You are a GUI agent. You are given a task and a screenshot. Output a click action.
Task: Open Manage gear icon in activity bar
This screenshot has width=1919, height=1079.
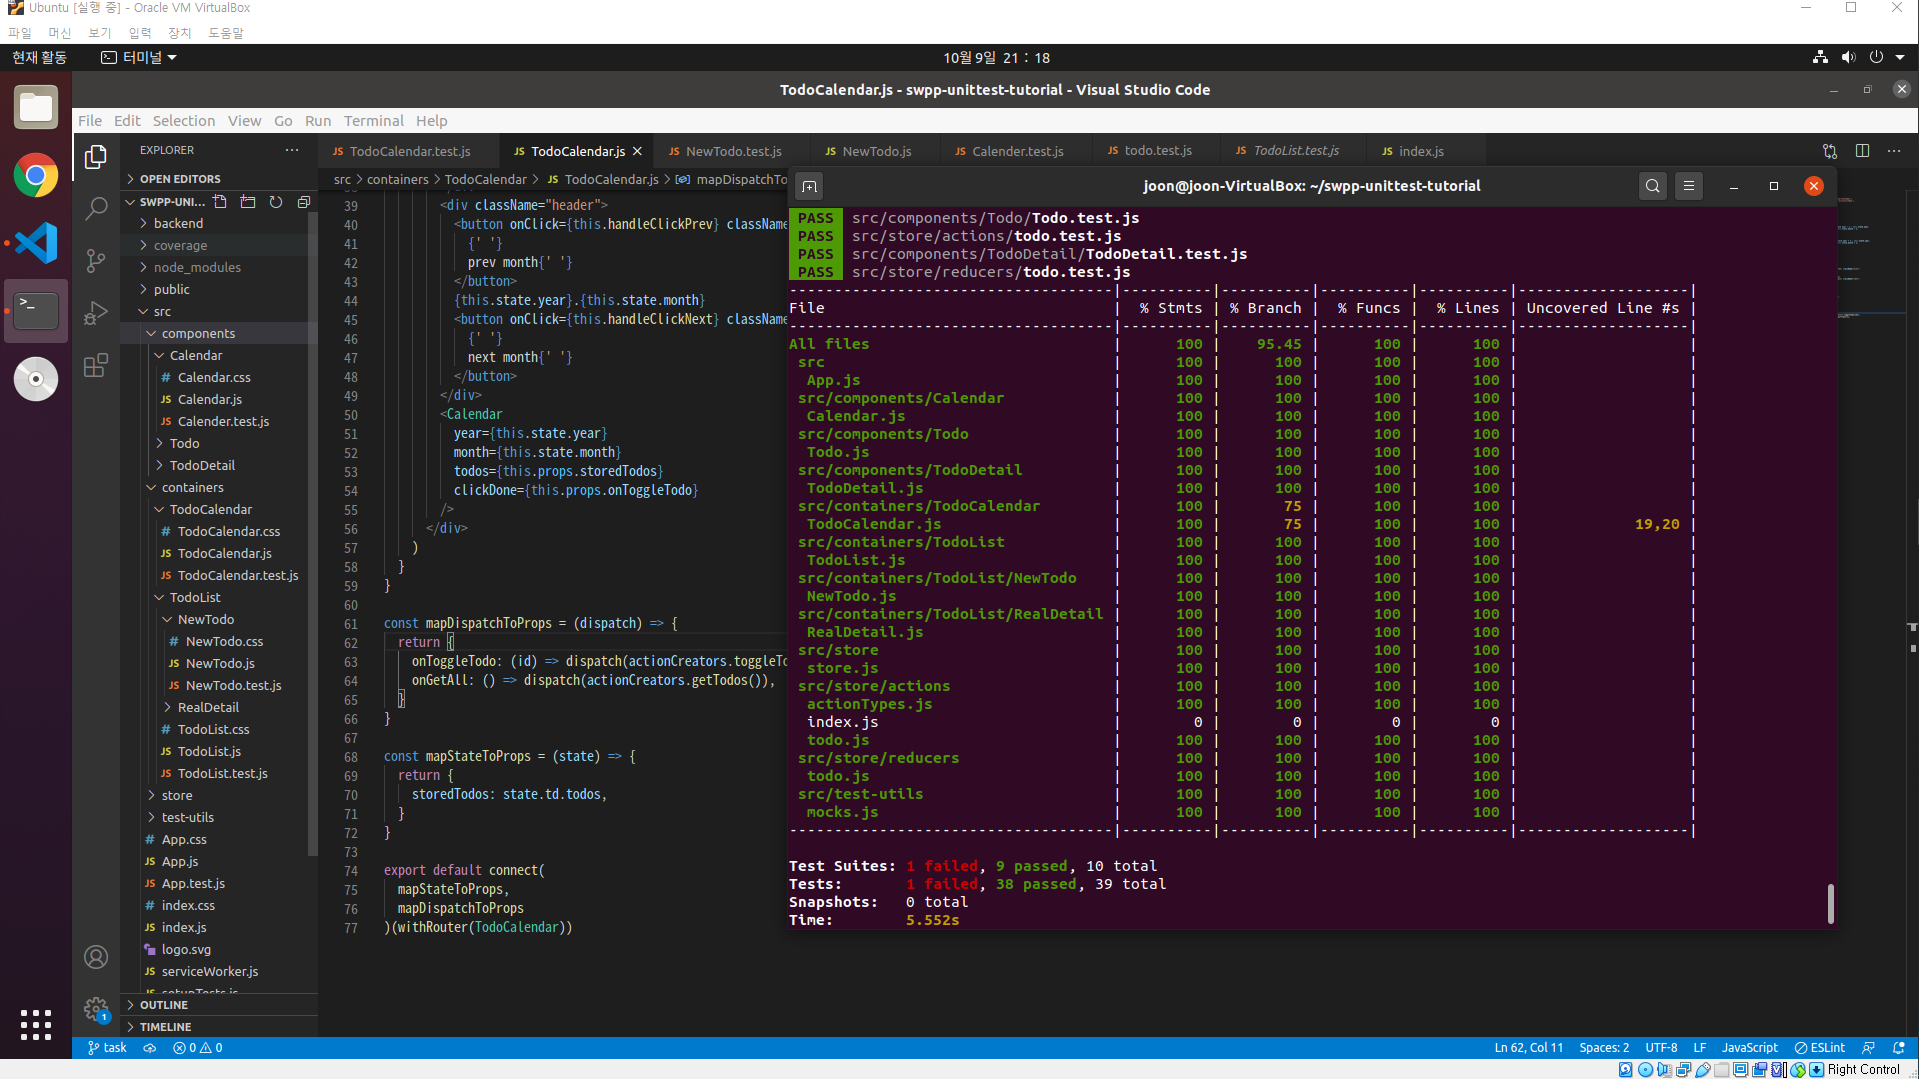96,1009
